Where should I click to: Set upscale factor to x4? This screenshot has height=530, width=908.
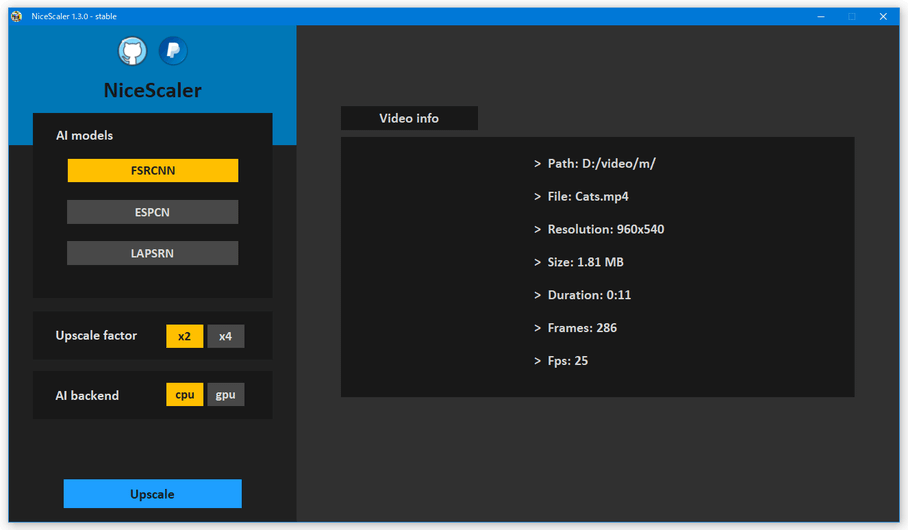tap(226, 336)
